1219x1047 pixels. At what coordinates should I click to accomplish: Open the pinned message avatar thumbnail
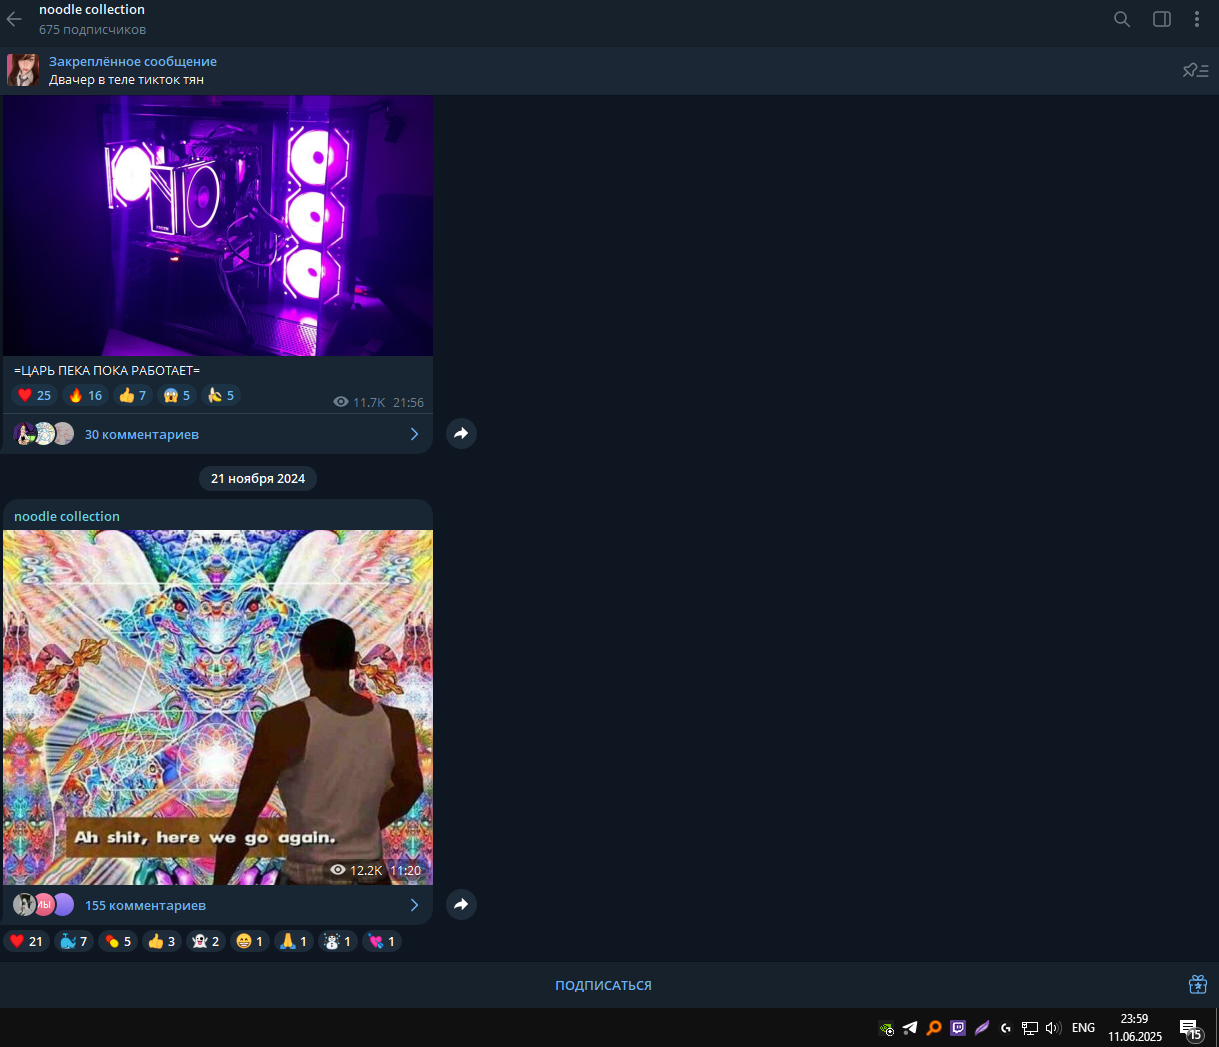23,70
